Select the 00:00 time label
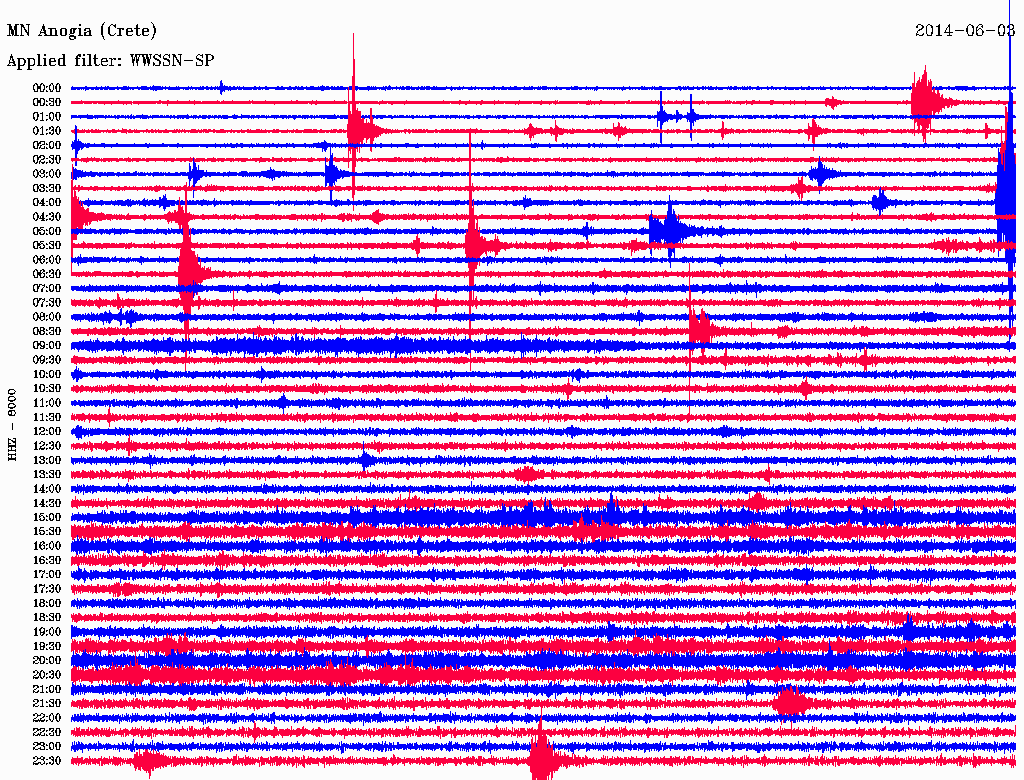The height and width of the screenshot is (780, 1024). coord(47,88)
